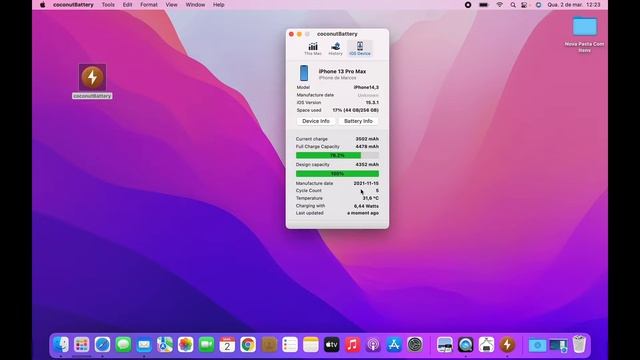Open Photos from the Dock
Image resolution: width=640 pixels, height=360 pixels.
185,345
